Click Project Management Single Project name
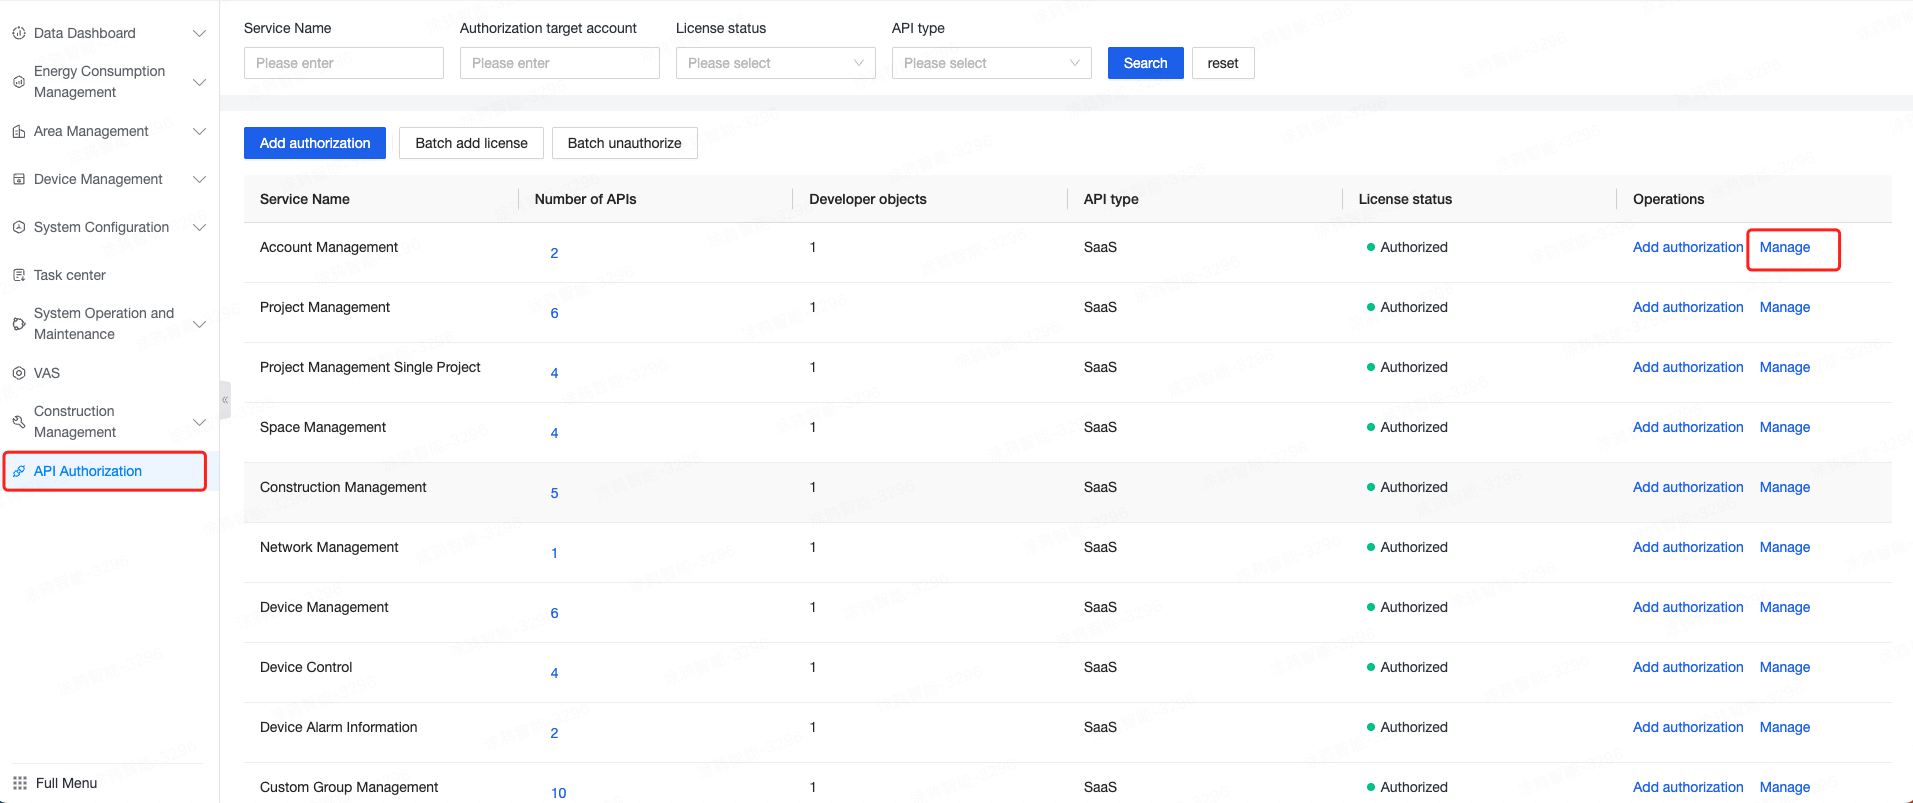The width and height of the screenshot is (1913, 803). pyautogui.click(x=370, y=367)
